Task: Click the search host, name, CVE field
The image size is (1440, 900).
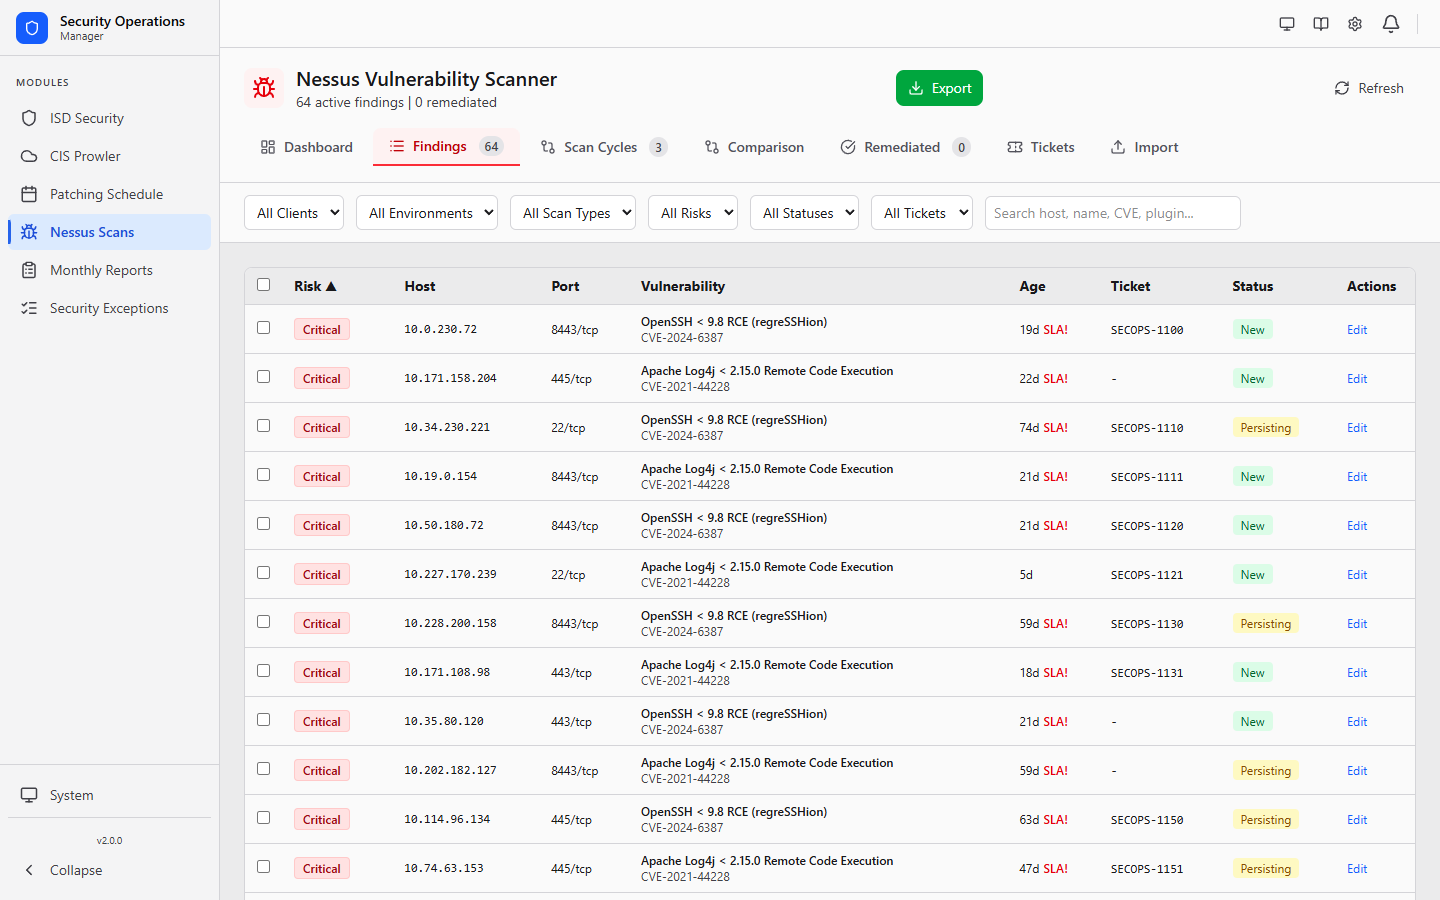Action: 1113,213
